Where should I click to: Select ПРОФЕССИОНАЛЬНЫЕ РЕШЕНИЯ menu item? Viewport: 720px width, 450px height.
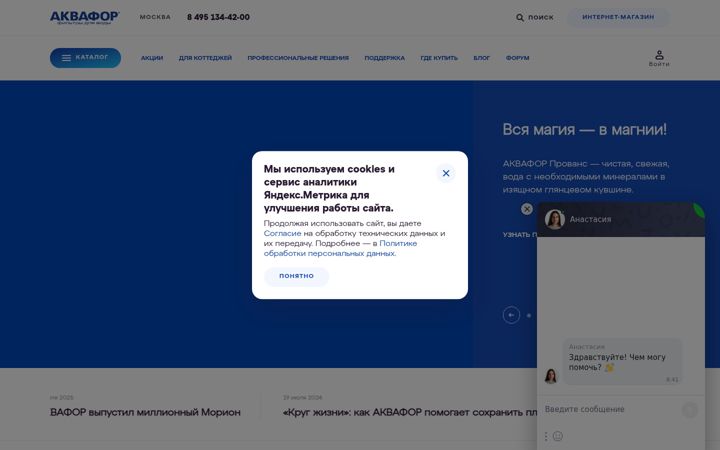[298, 58]
